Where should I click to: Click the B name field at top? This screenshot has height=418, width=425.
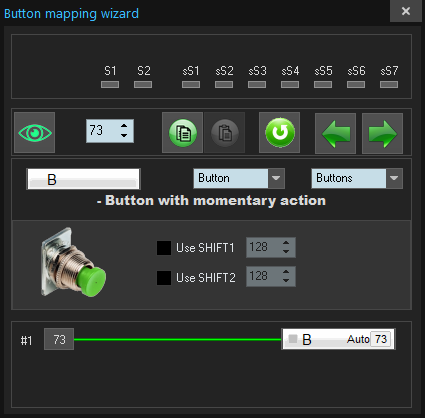click(x=83, y=179)
